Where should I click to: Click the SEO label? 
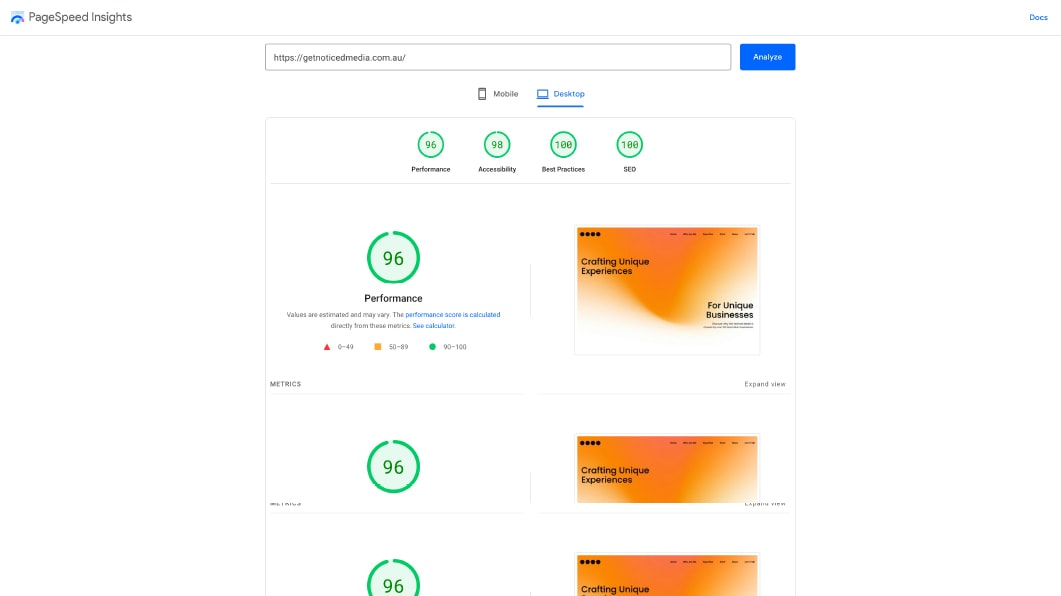click(629, 169)
